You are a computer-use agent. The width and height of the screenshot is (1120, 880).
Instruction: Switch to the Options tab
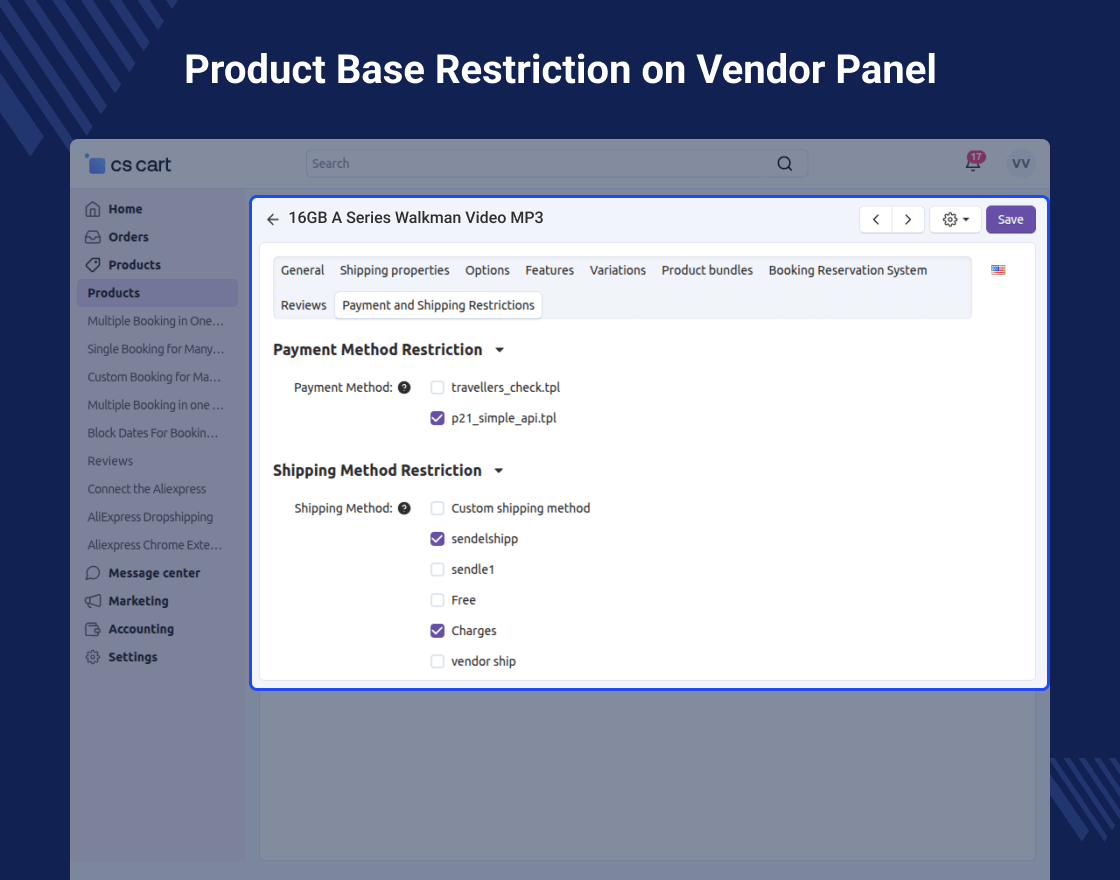[x=487, y=271]
